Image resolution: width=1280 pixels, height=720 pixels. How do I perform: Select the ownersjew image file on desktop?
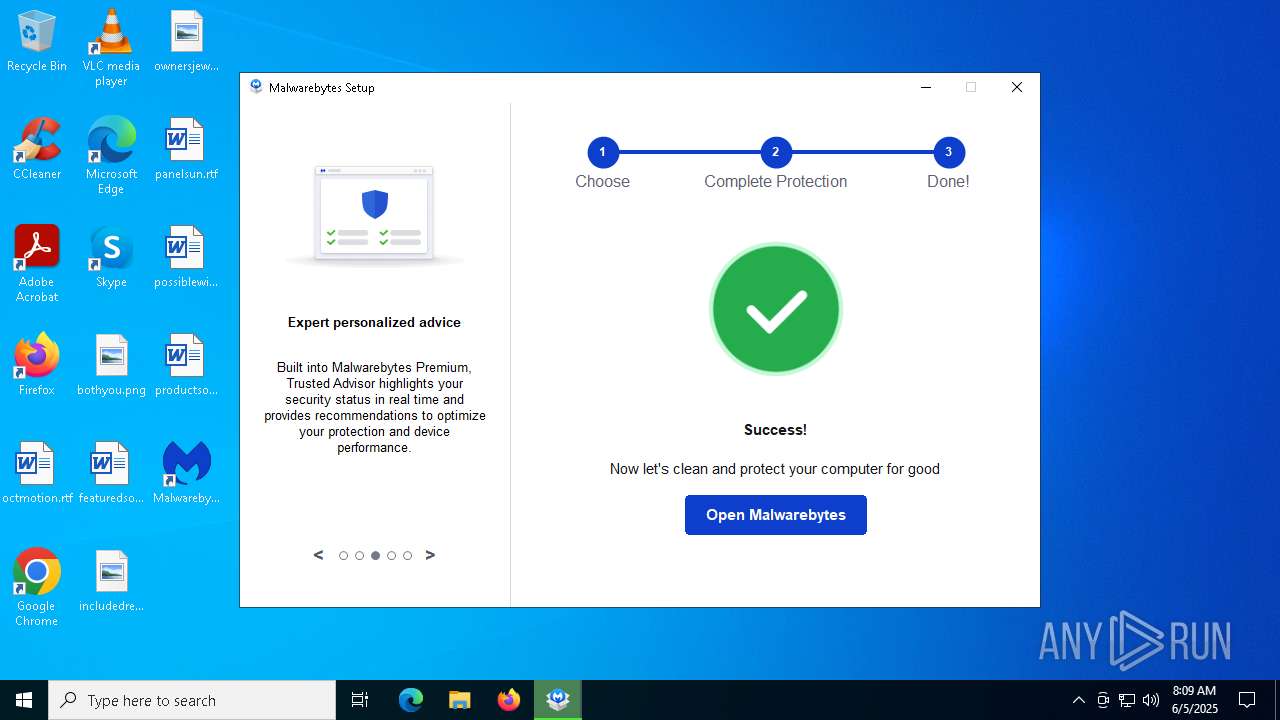point(186,42)
